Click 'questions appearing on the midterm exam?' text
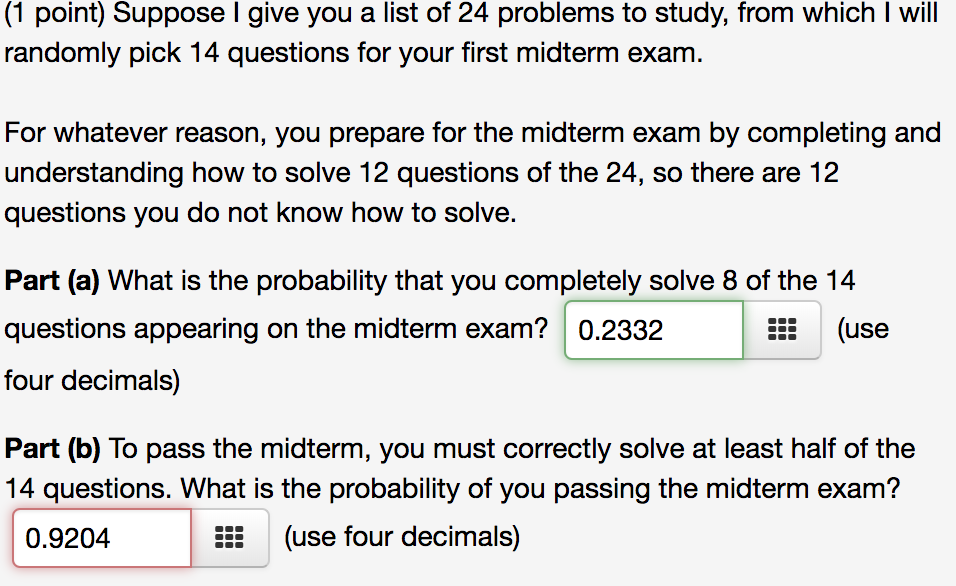The height and width of the screenshot is (586, 956). click(x=276, y=329)
